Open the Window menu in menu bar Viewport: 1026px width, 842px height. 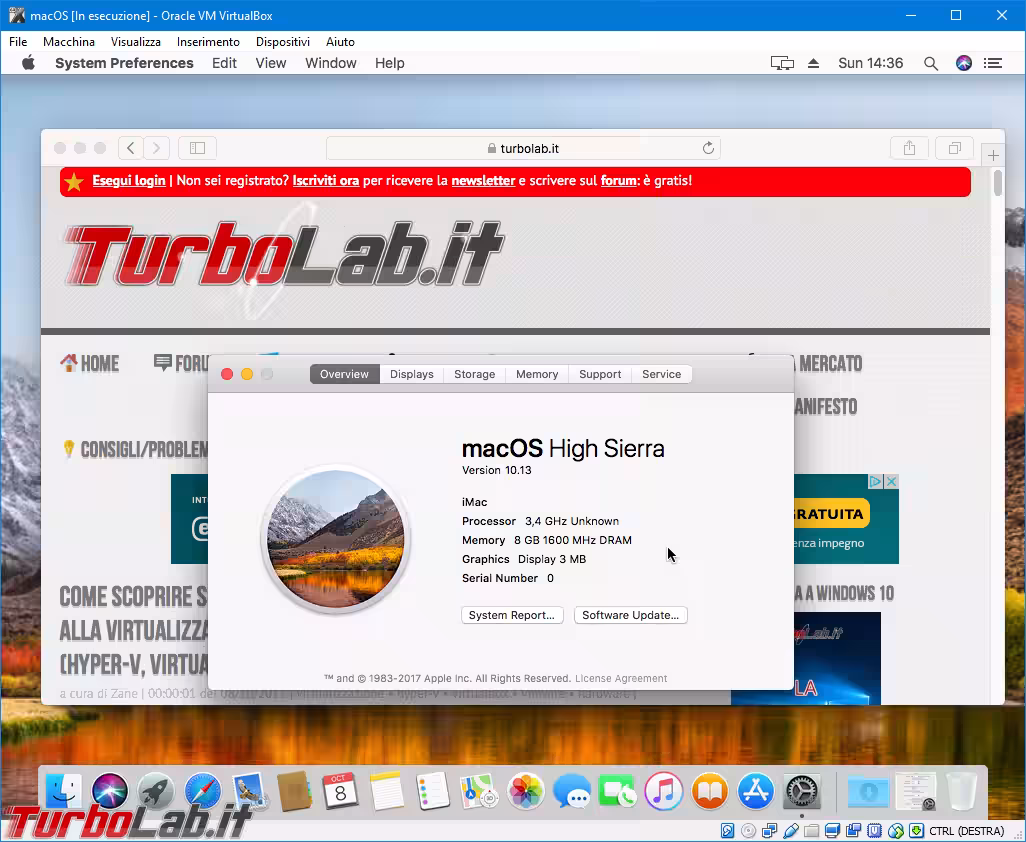click(x=330, y=63)
